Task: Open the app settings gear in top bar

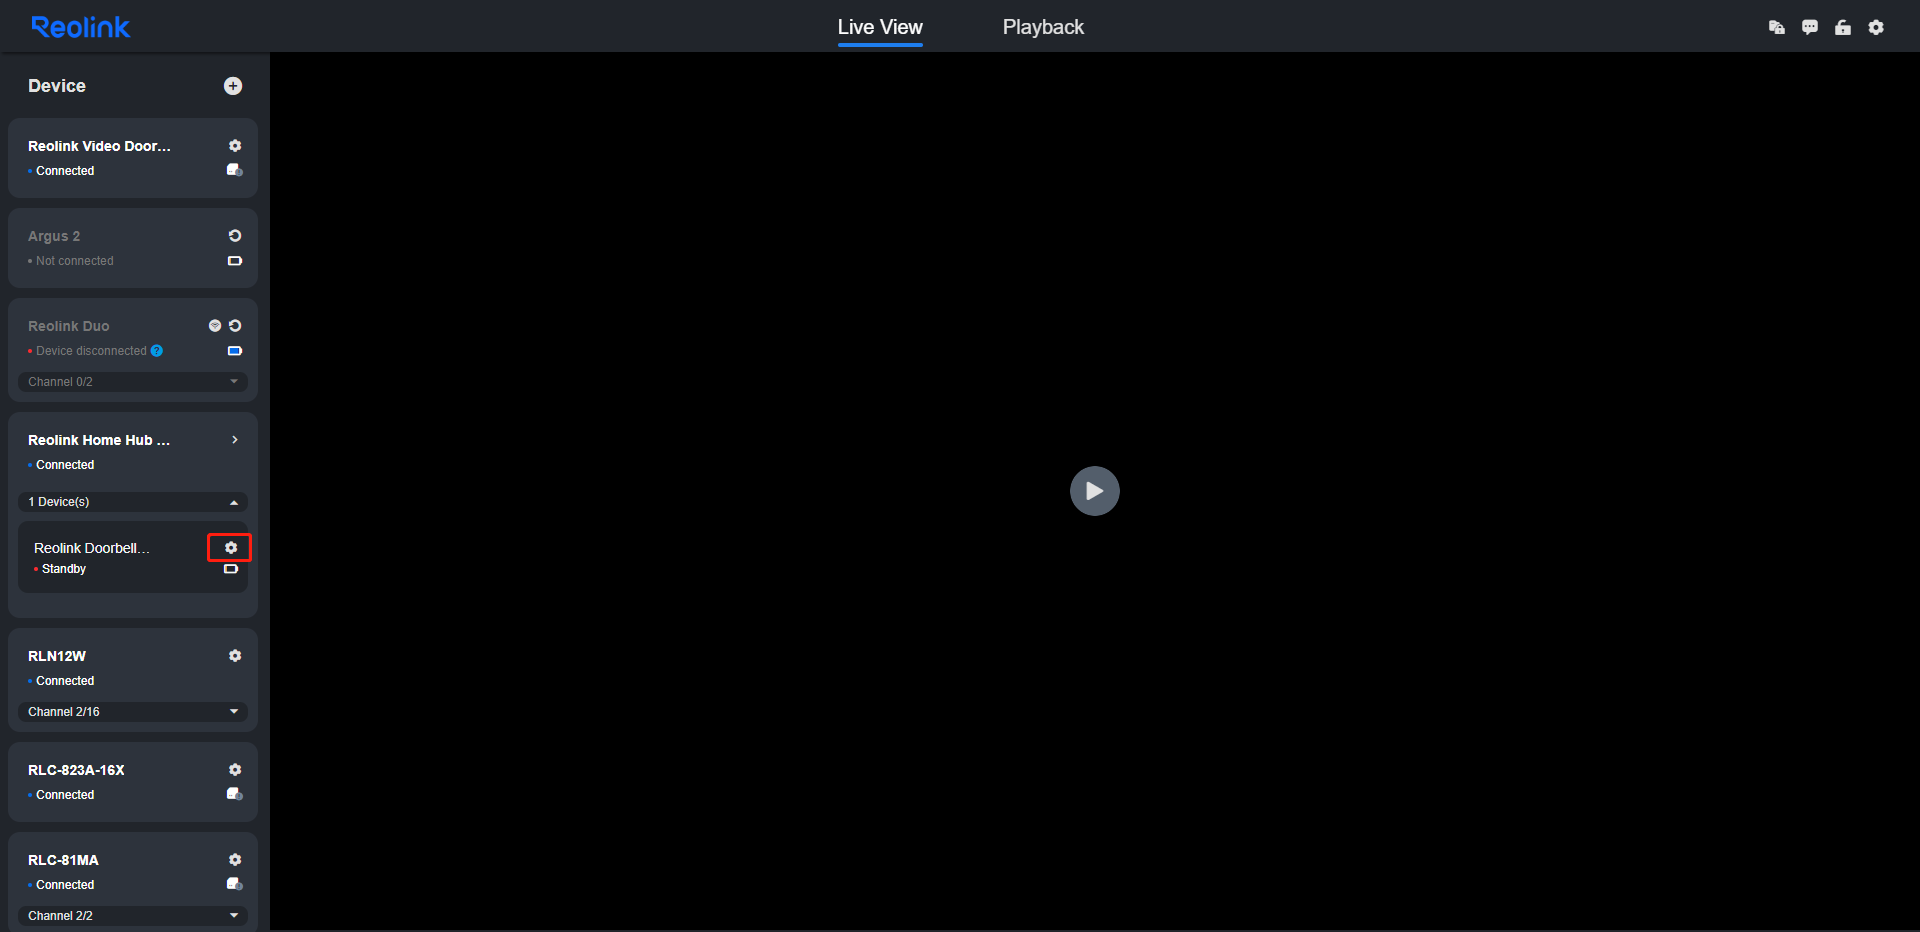Action: click(1876, 28)
